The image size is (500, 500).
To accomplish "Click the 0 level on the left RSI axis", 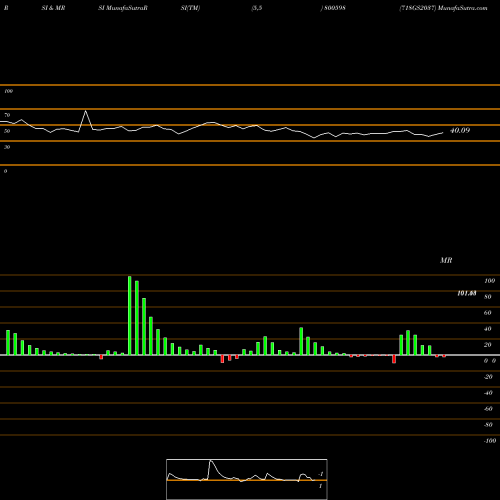I will (x=5, y=171).
